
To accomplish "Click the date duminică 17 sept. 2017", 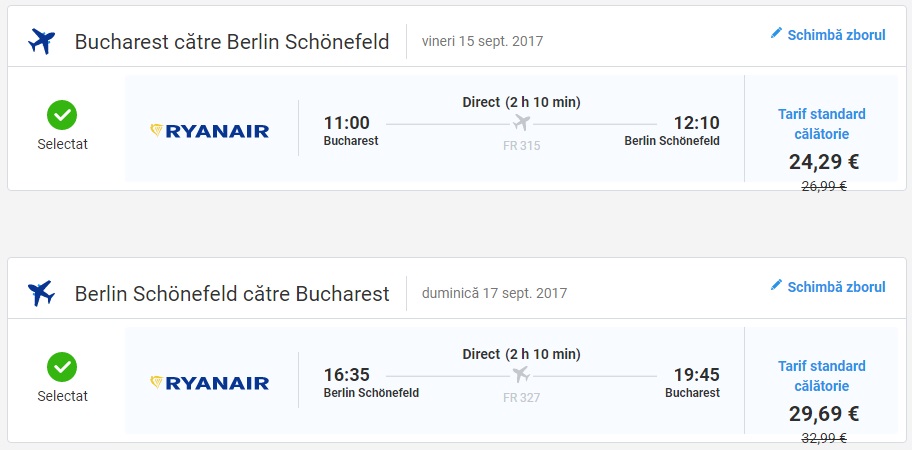I will pyautogui.click(x=494, y=294).
